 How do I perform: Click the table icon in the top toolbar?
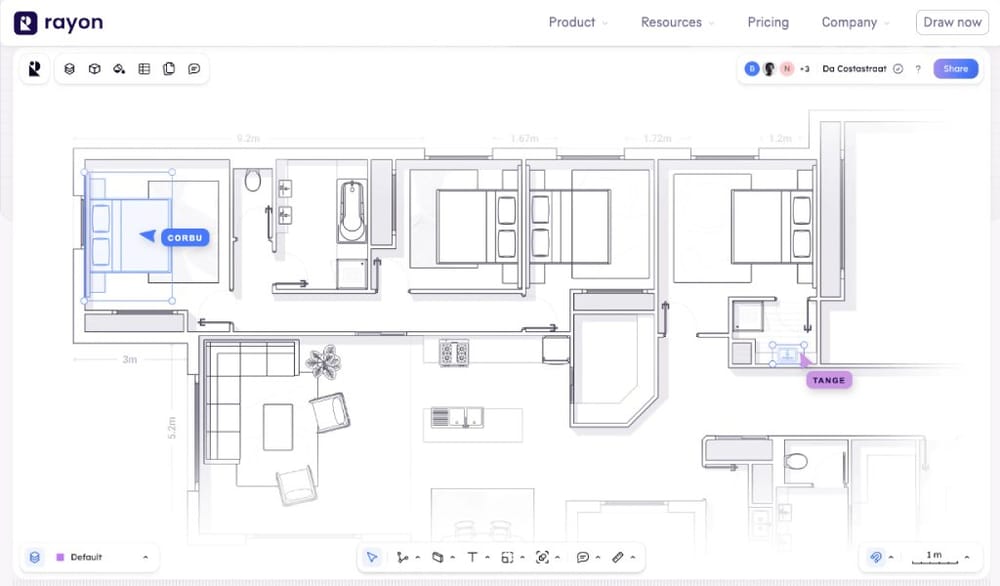145,68
